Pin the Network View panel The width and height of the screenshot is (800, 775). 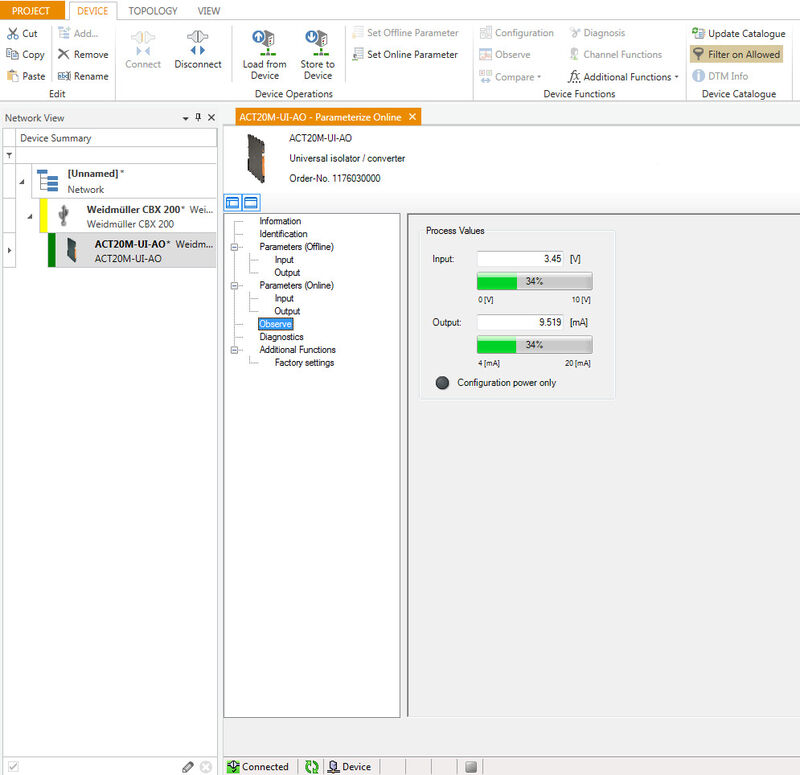tap(197, 118)
